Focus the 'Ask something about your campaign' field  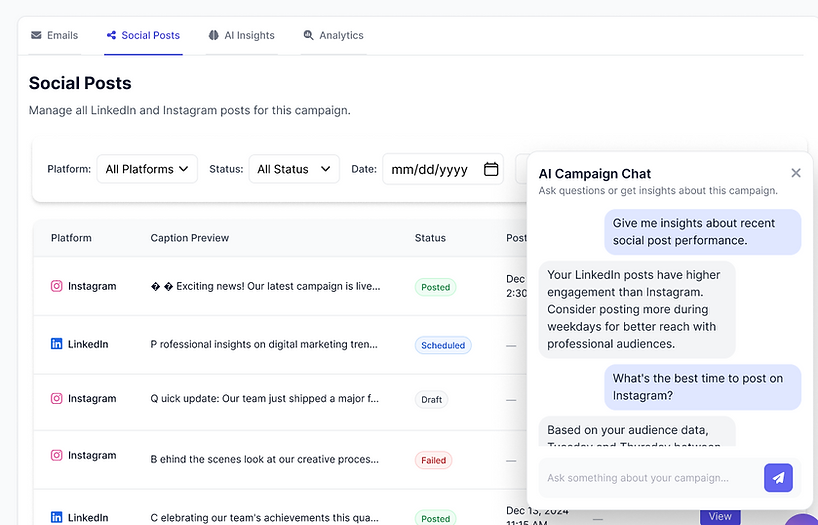[x=648, y=478]
